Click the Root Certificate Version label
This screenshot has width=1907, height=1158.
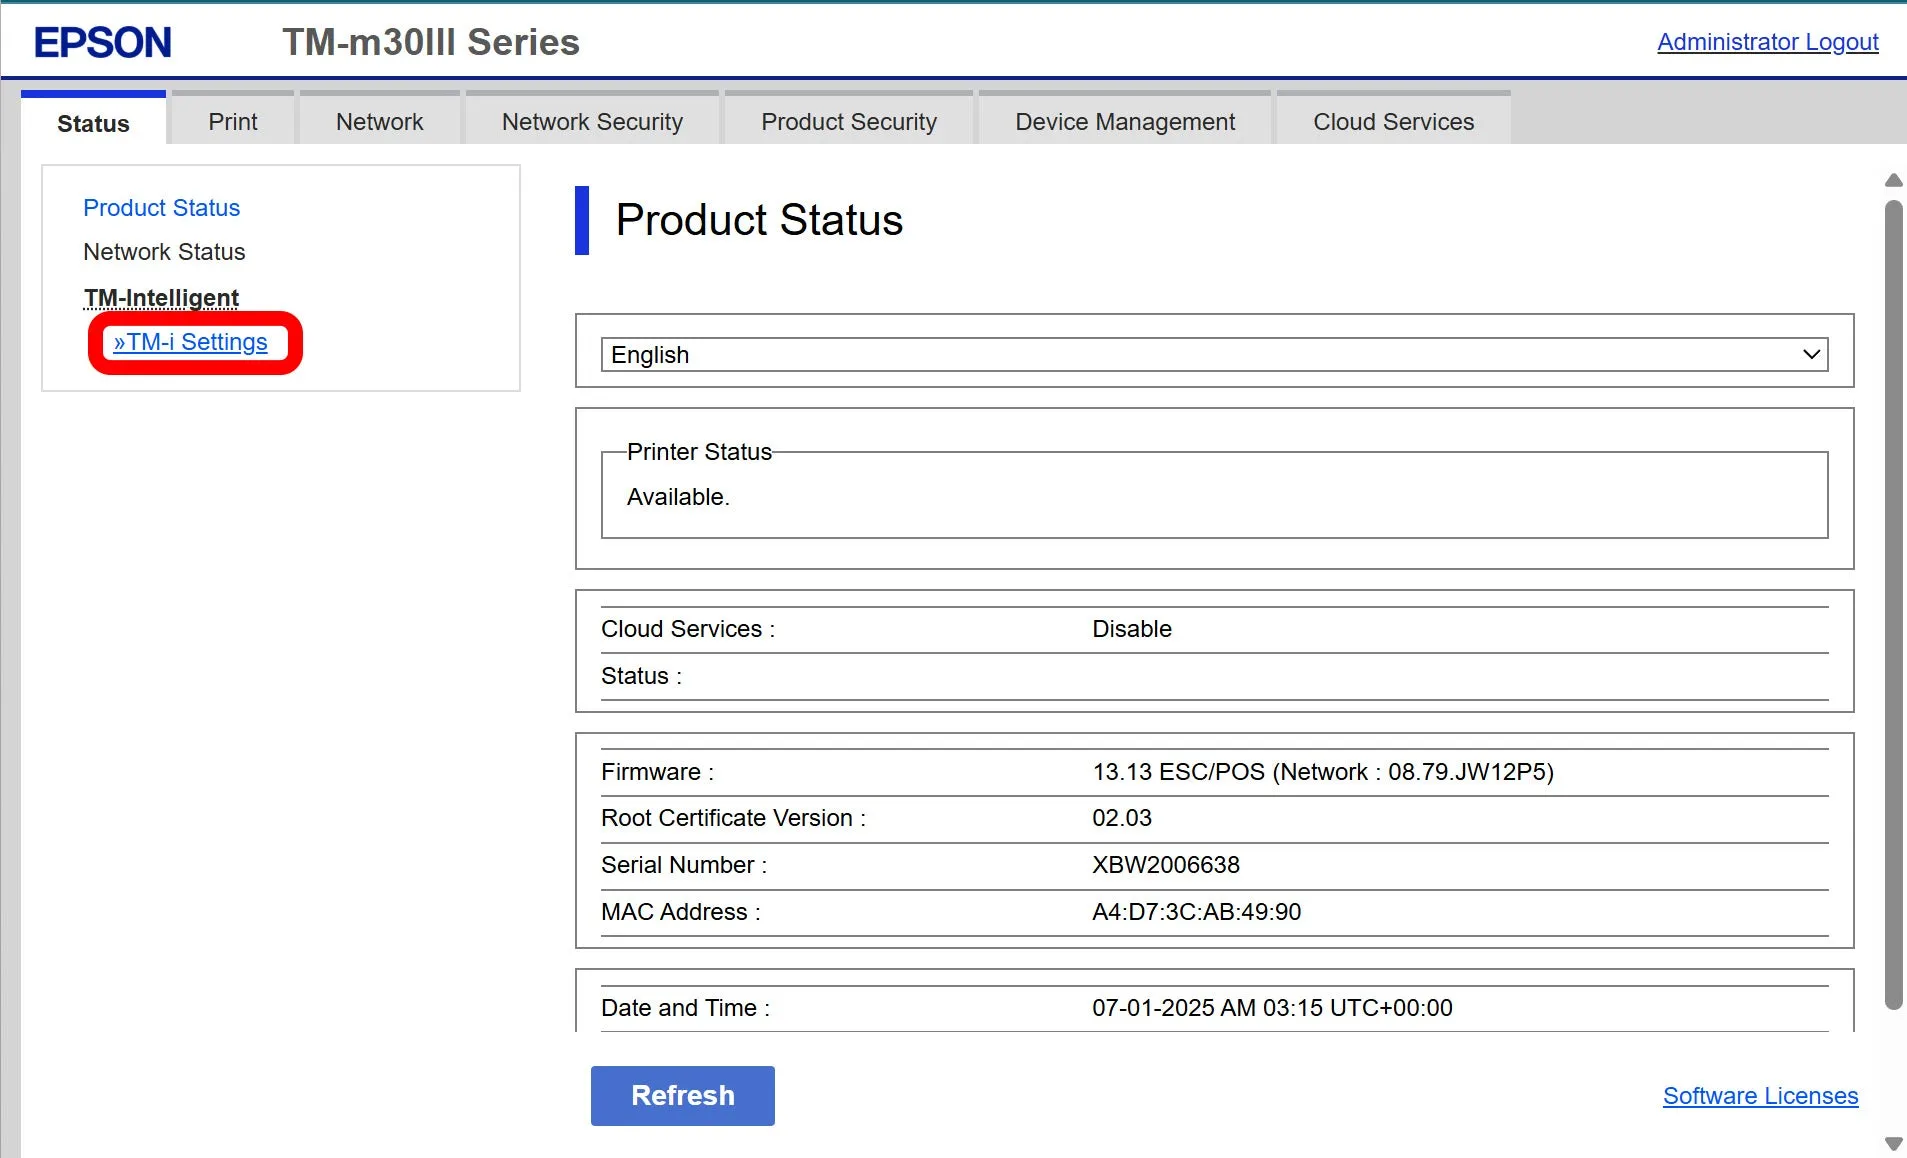(x=733, y=818)
